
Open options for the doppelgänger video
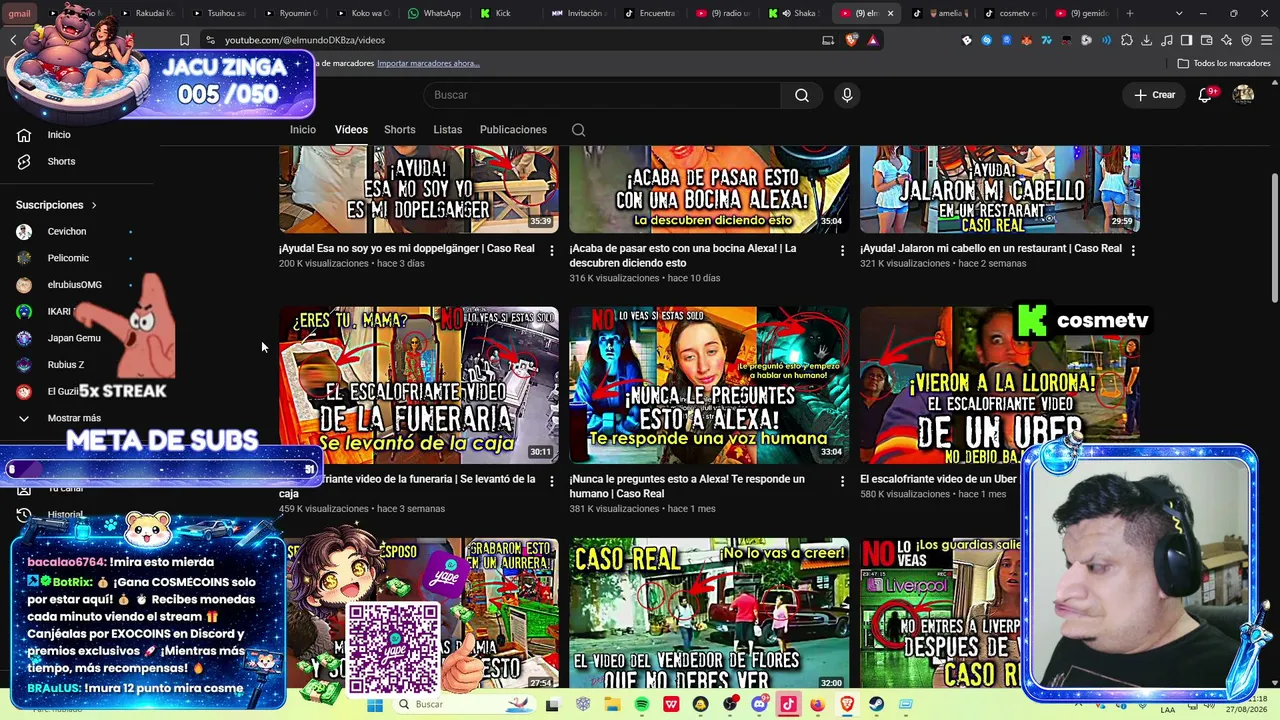tap(551, 250)
